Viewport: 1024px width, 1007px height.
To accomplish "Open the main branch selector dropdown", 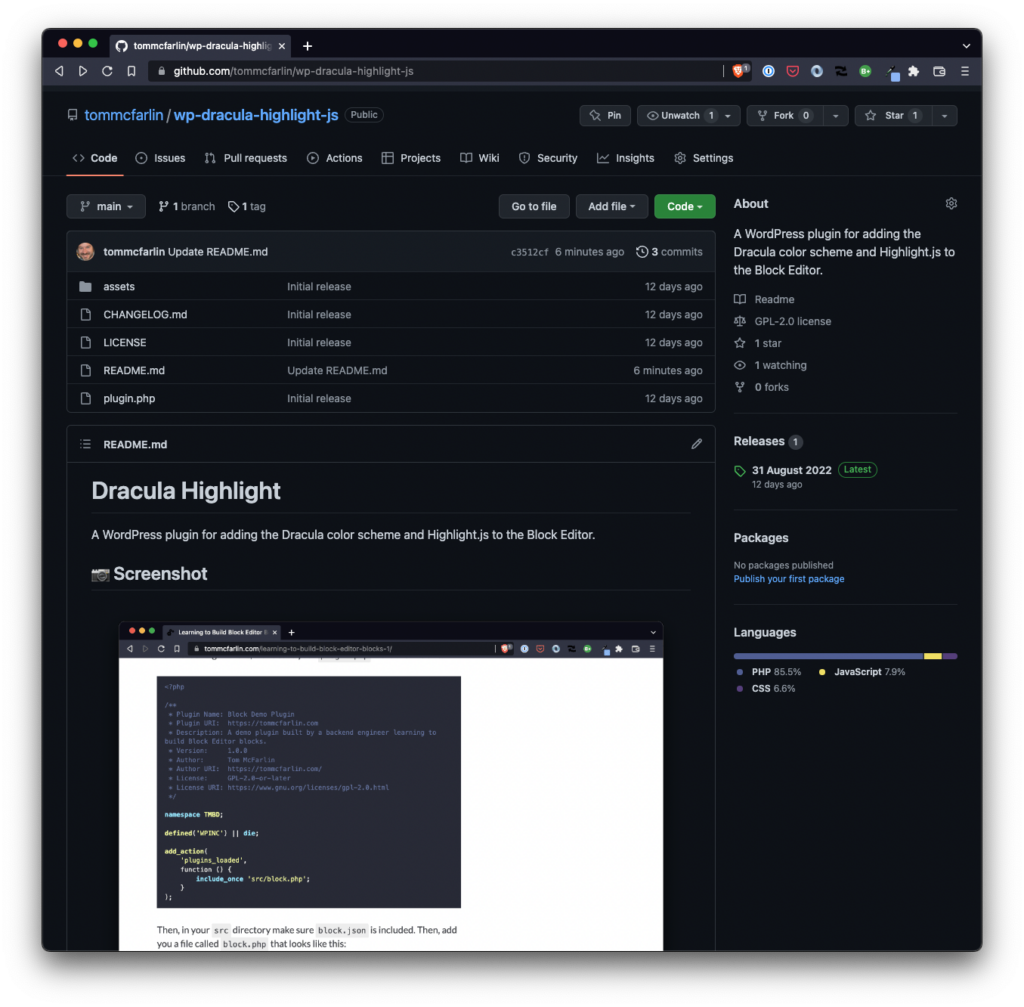I will pyautogui.click(x=106, y=206).
